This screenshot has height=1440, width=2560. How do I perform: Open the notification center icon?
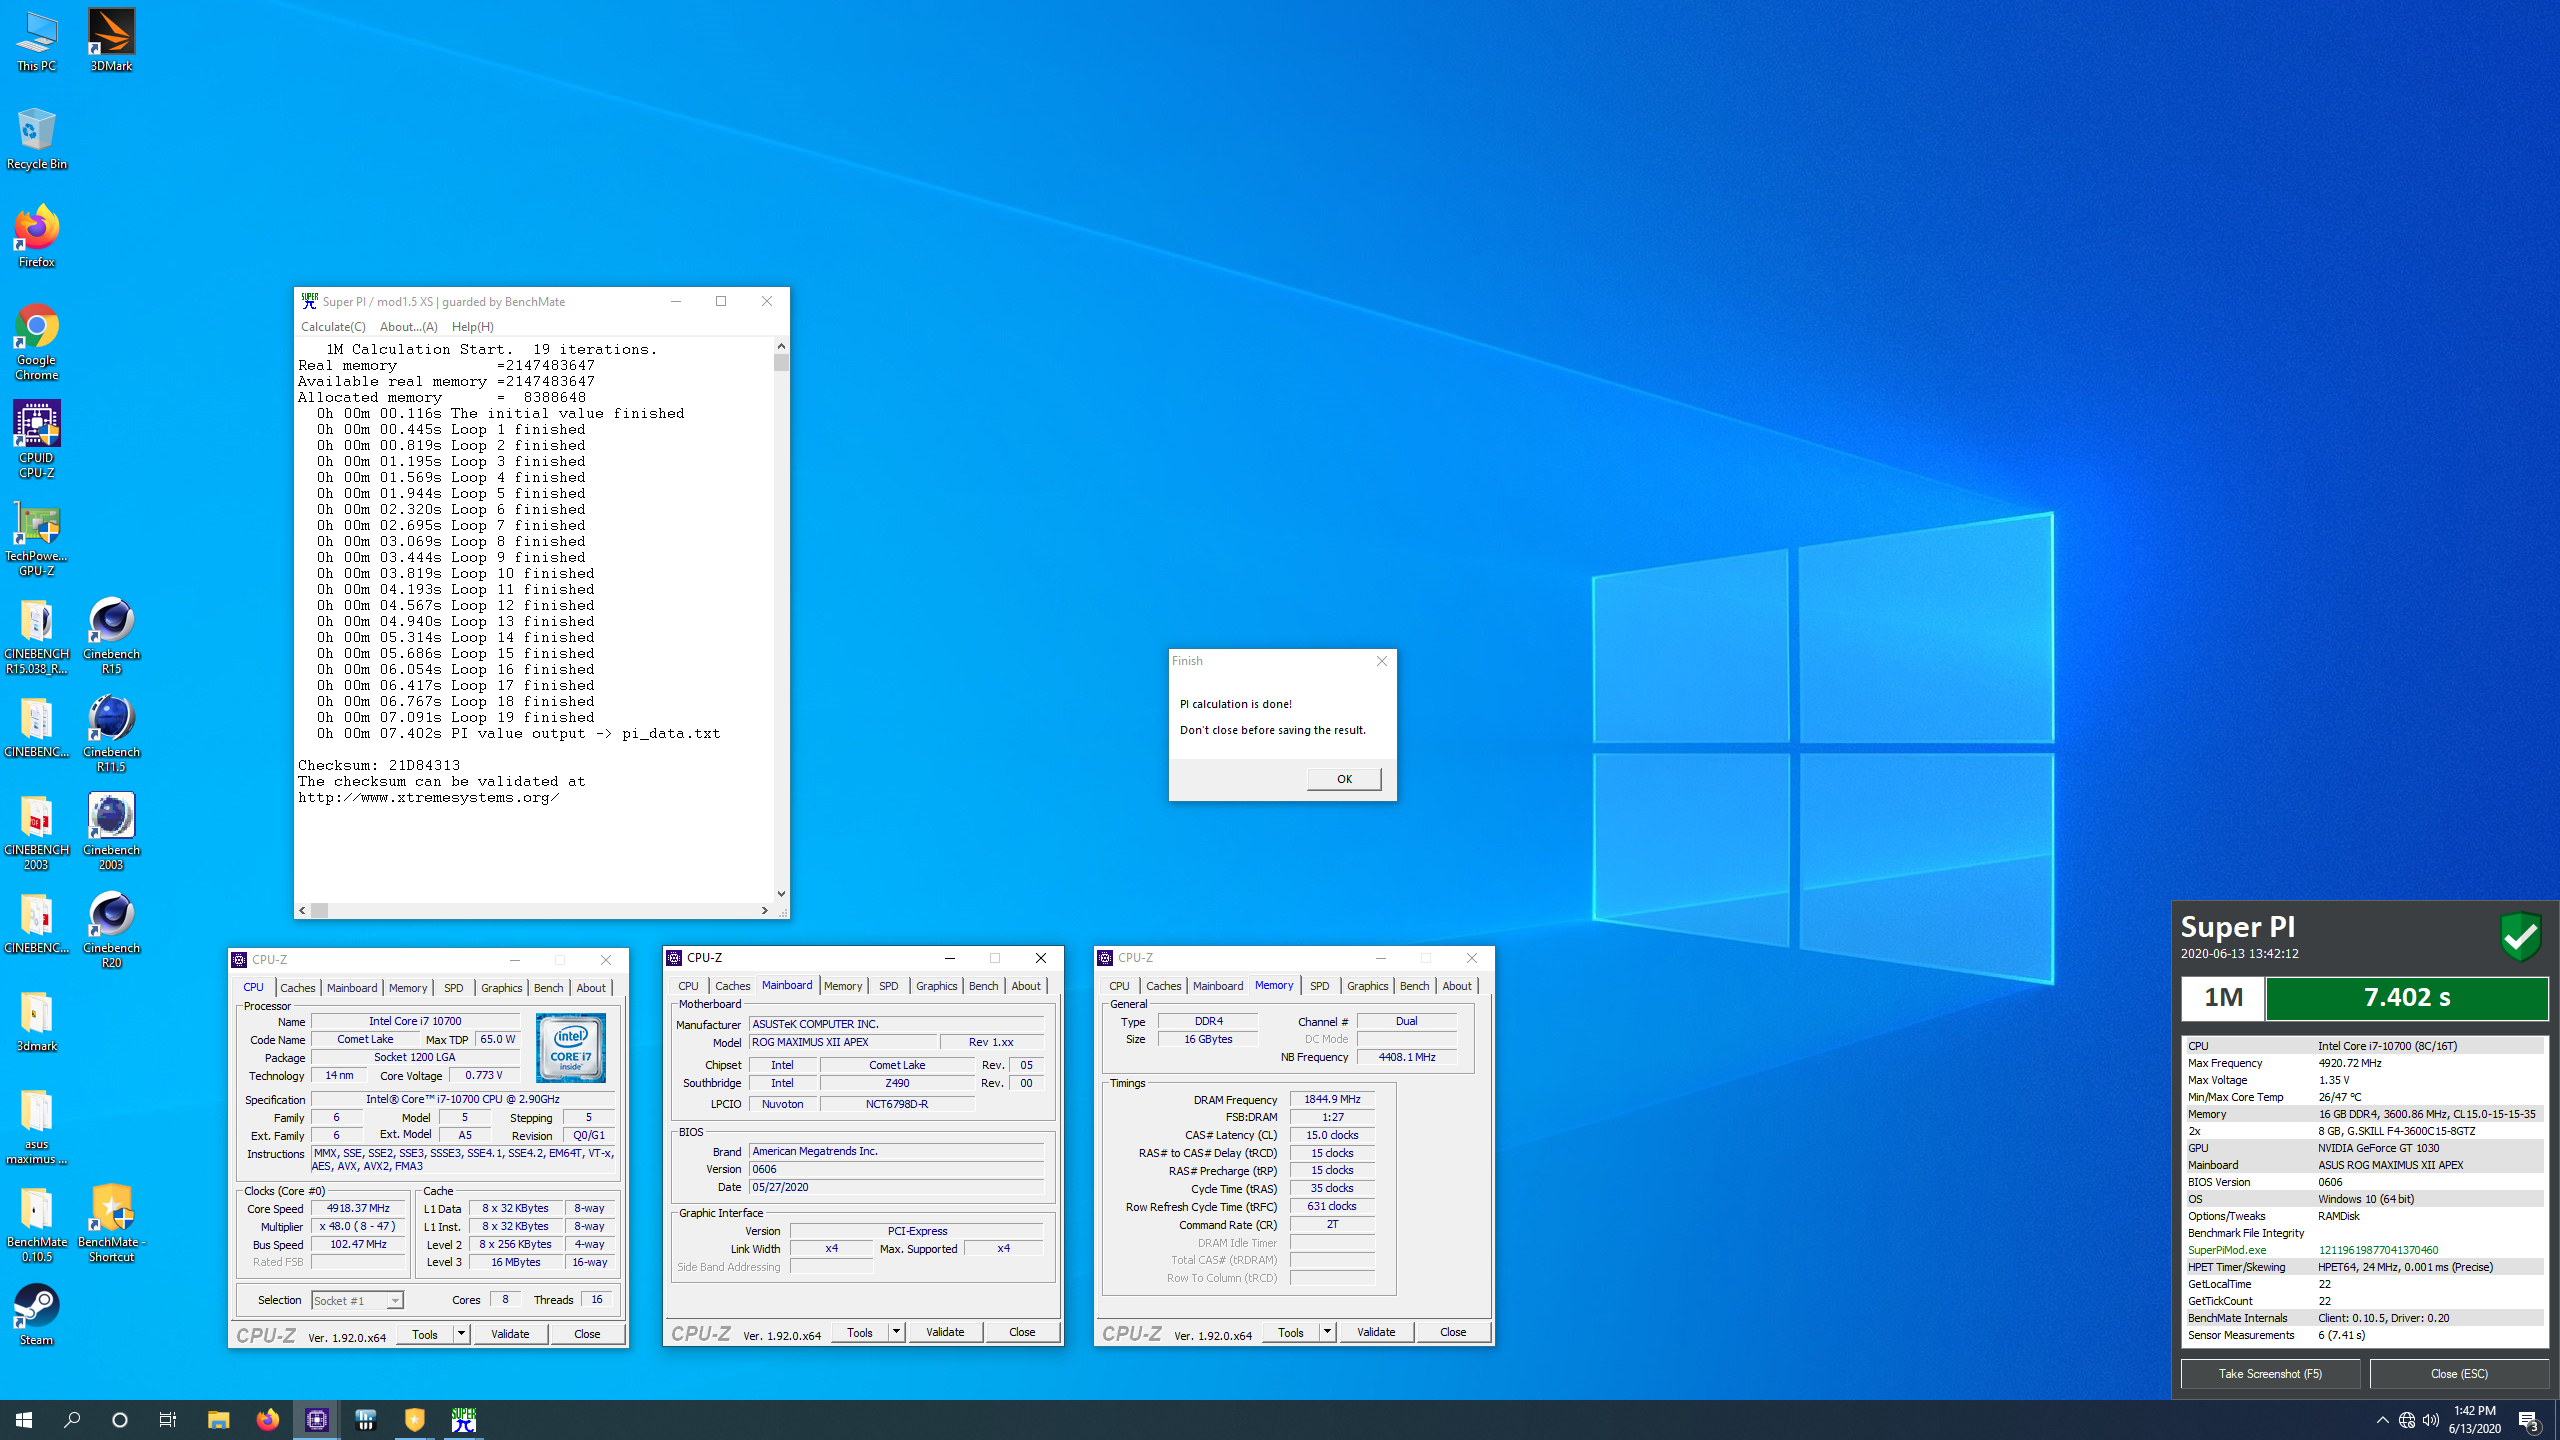(2529, 1420)
